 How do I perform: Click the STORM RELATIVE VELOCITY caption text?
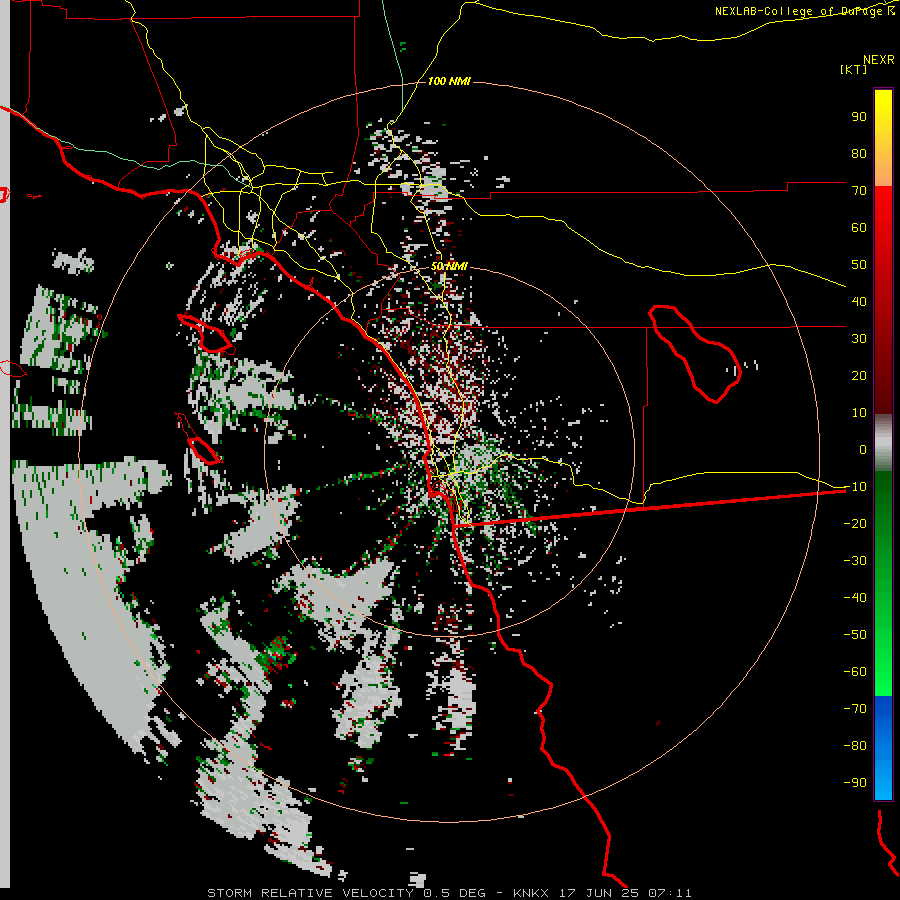(x=310, y=893)
